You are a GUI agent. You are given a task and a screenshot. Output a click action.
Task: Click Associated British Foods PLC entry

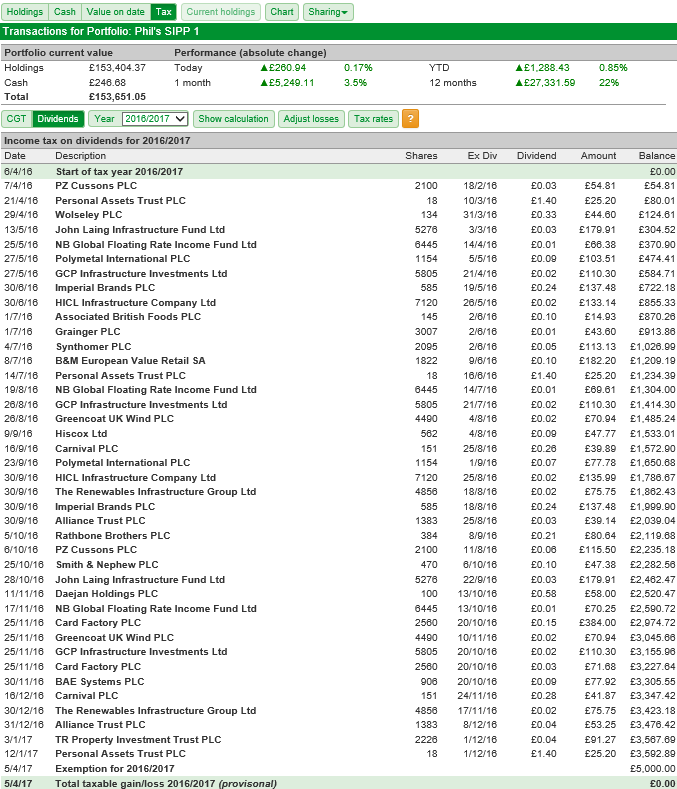(x=128, y=317)
